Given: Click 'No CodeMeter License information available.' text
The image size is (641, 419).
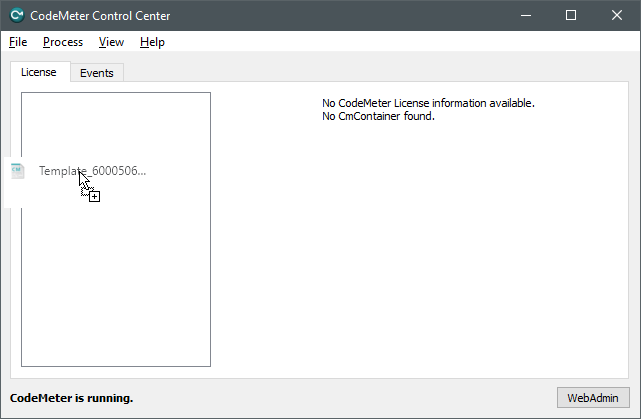Looking at the screenshot, I should click(x=428, y=103).
